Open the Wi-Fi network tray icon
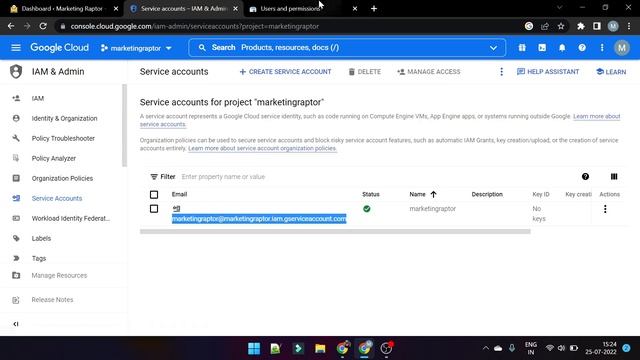 tap(550, 348)
